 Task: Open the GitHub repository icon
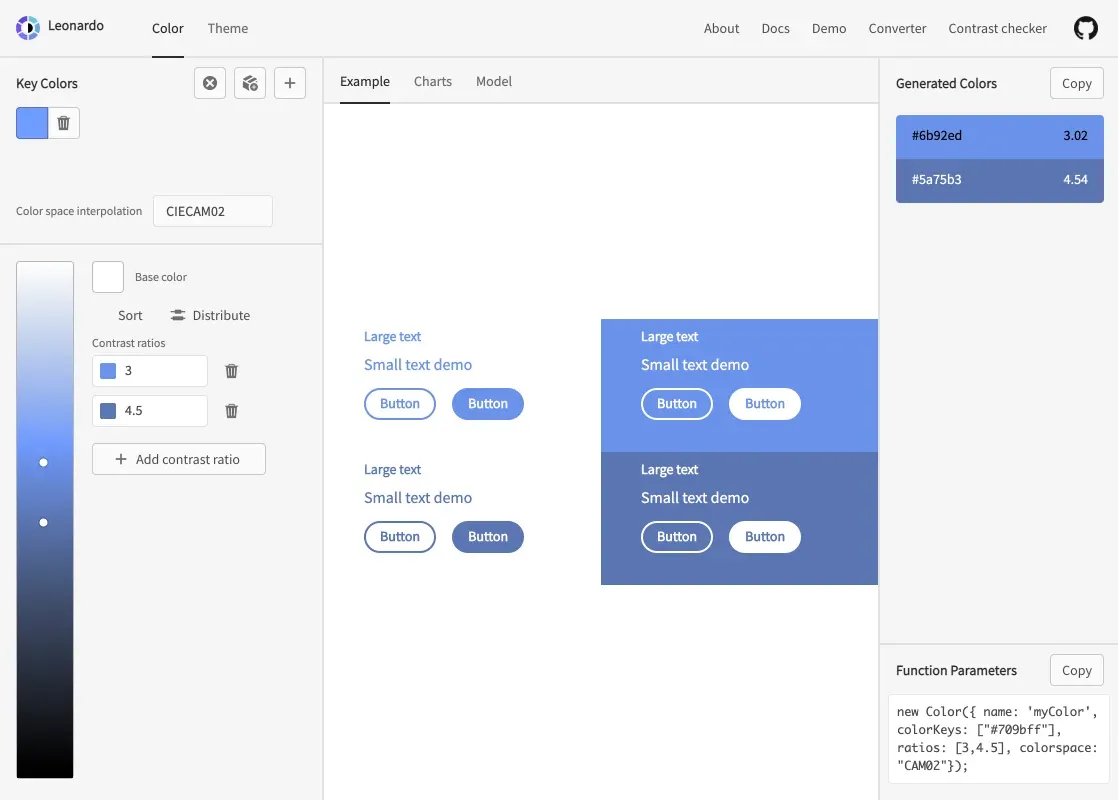tap(1085, 28)
